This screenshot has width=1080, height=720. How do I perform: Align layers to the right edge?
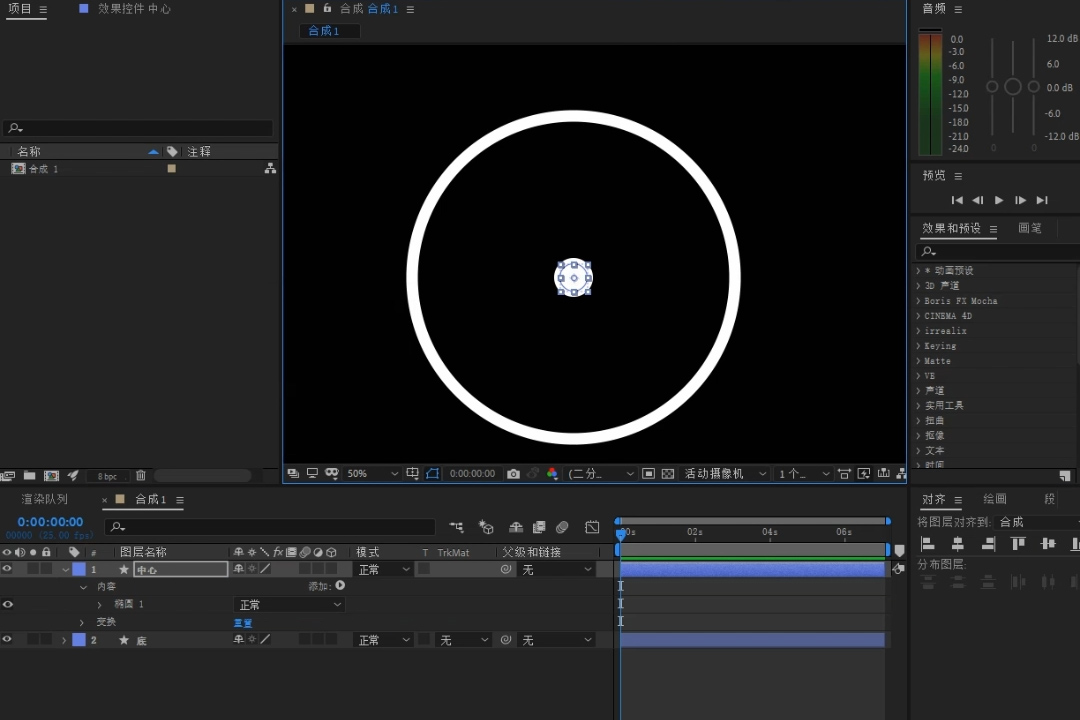988,544
